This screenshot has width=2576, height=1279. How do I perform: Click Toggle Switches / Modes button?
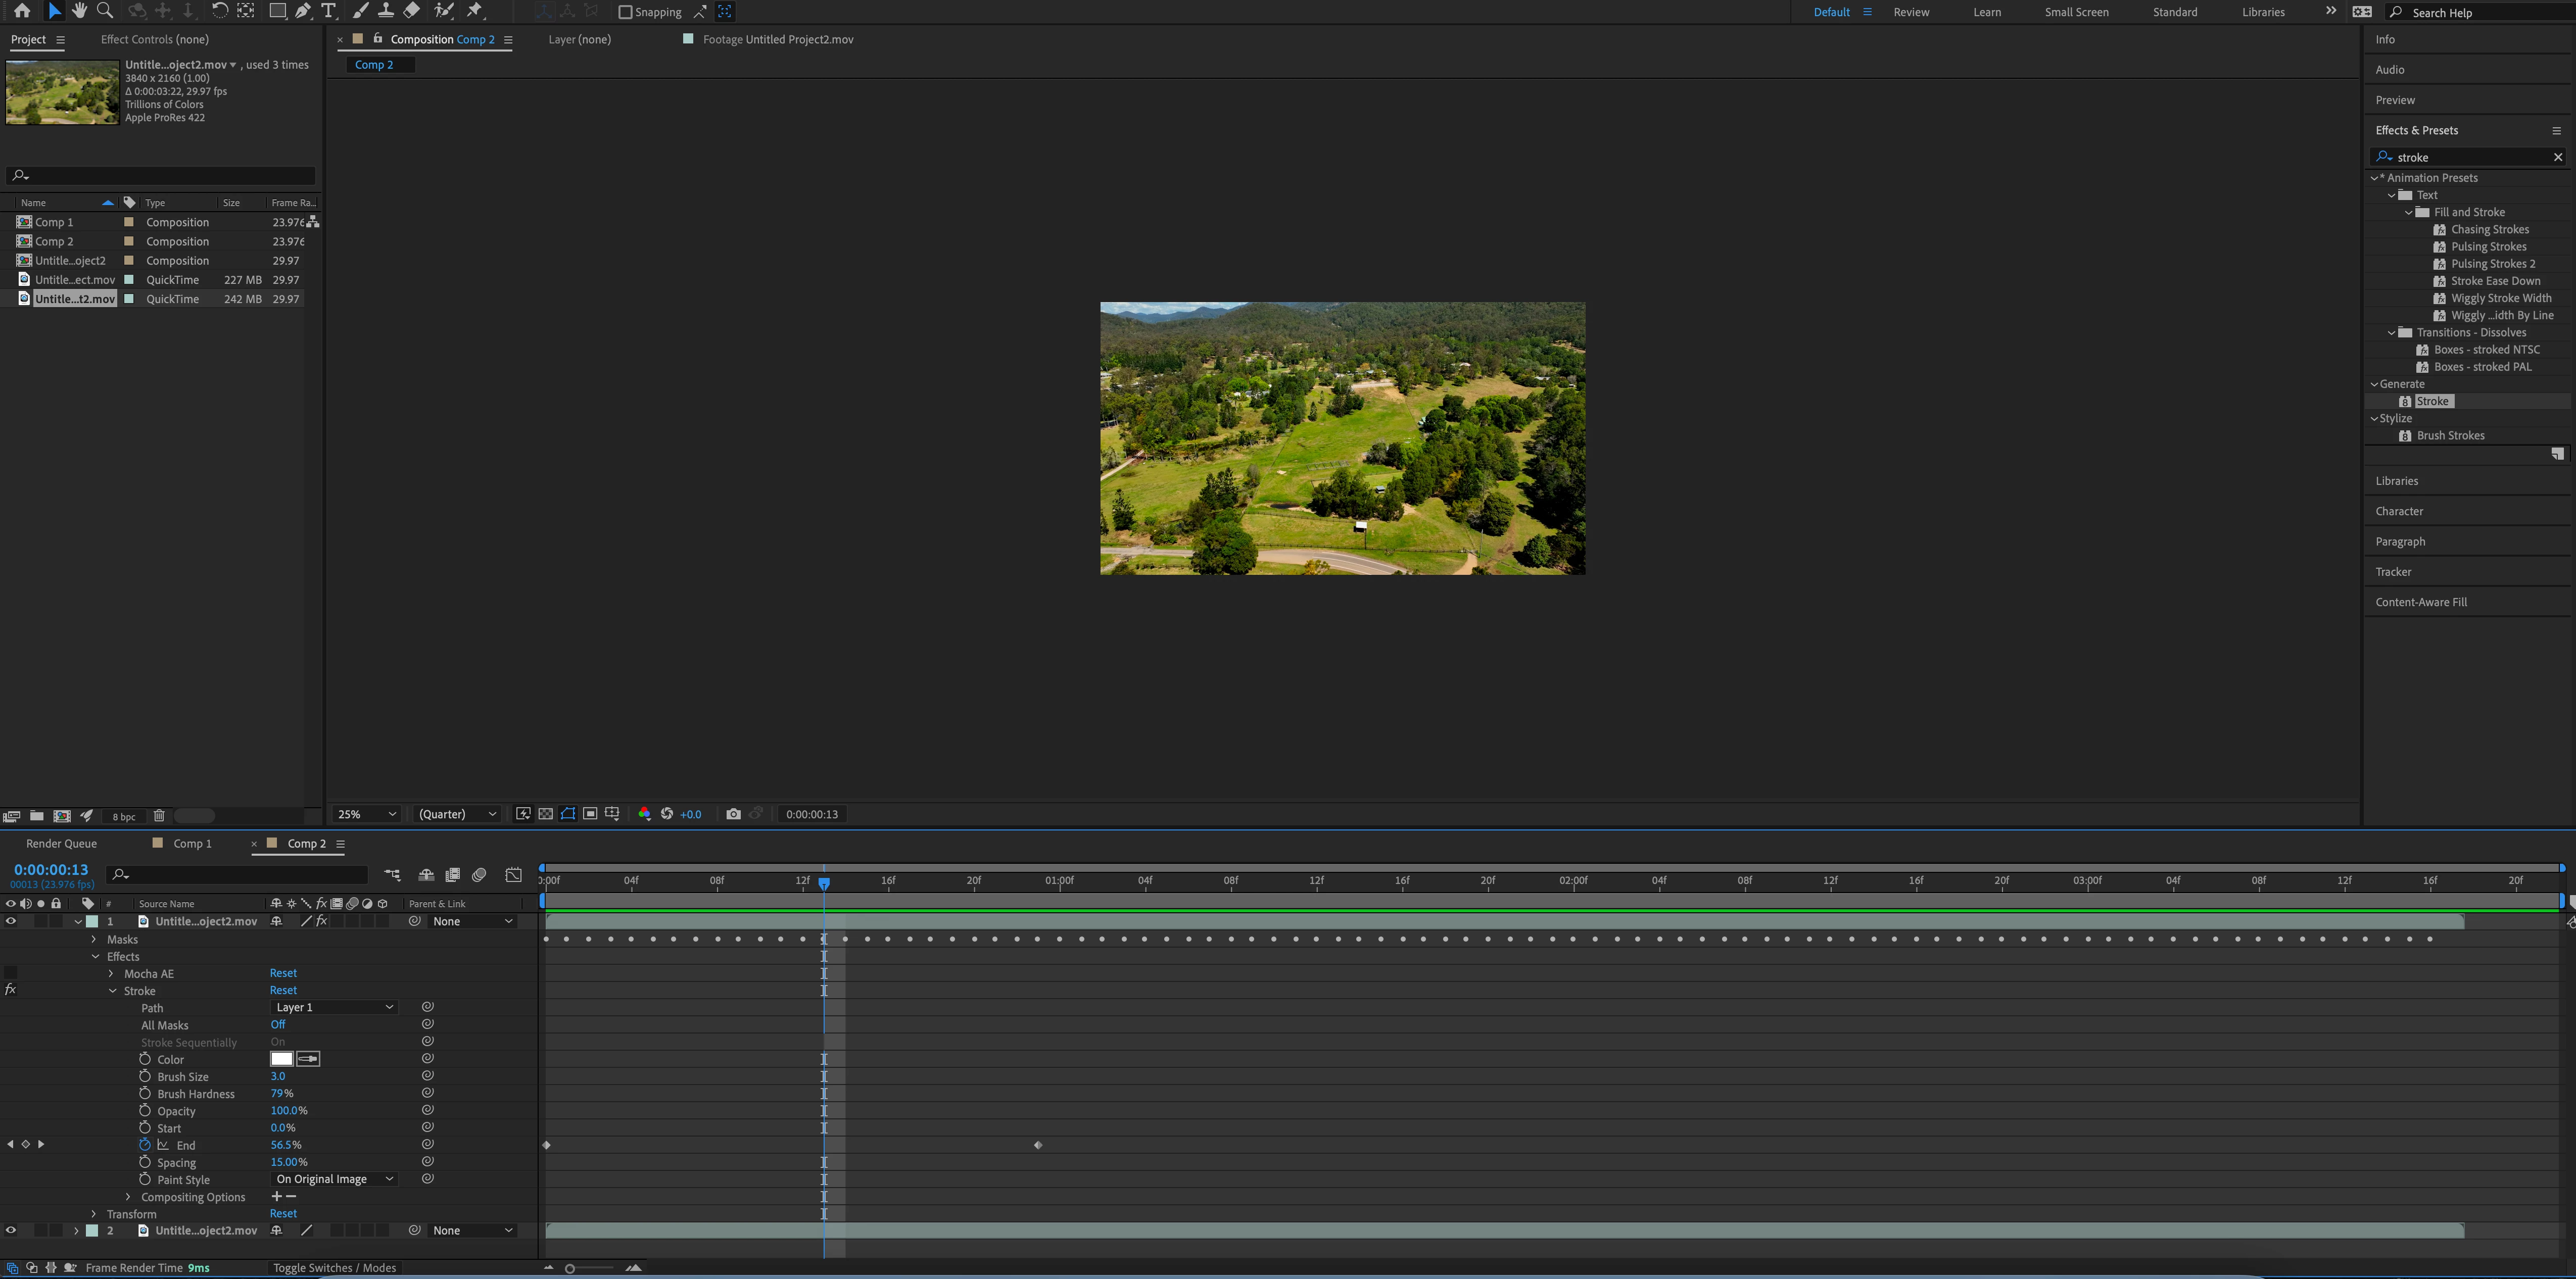pyautogui.click(x=334, y=1268)
